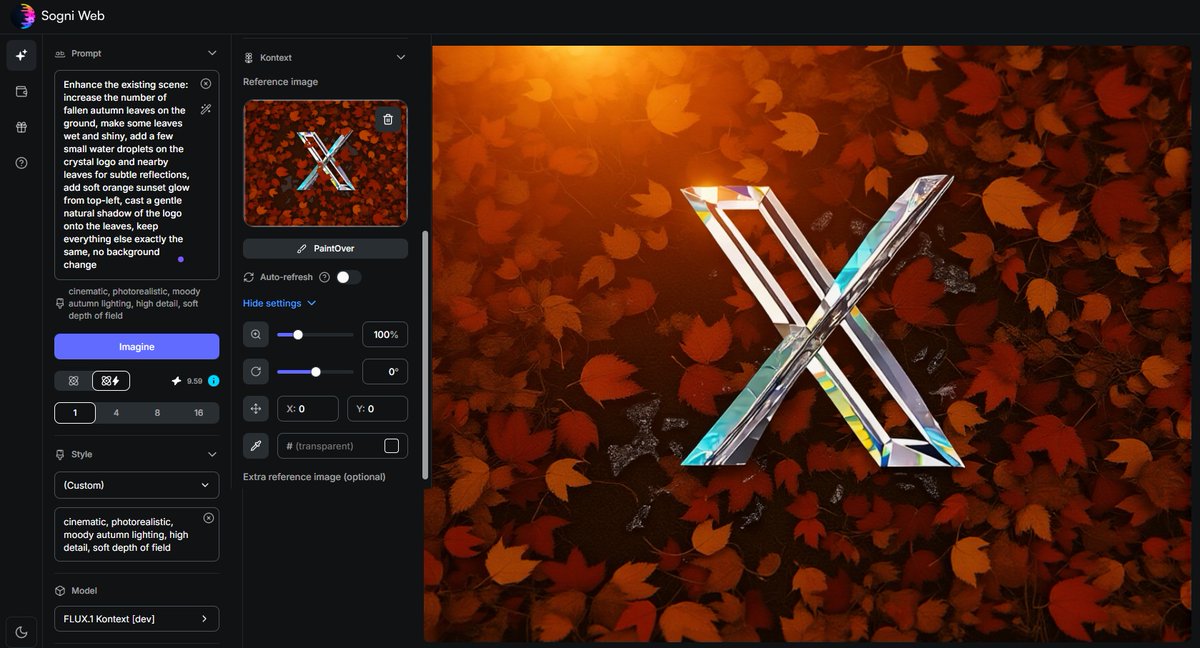The image size is (1200, 648).
Task: Click the rotation slider handle
Action: coord(316,372)
